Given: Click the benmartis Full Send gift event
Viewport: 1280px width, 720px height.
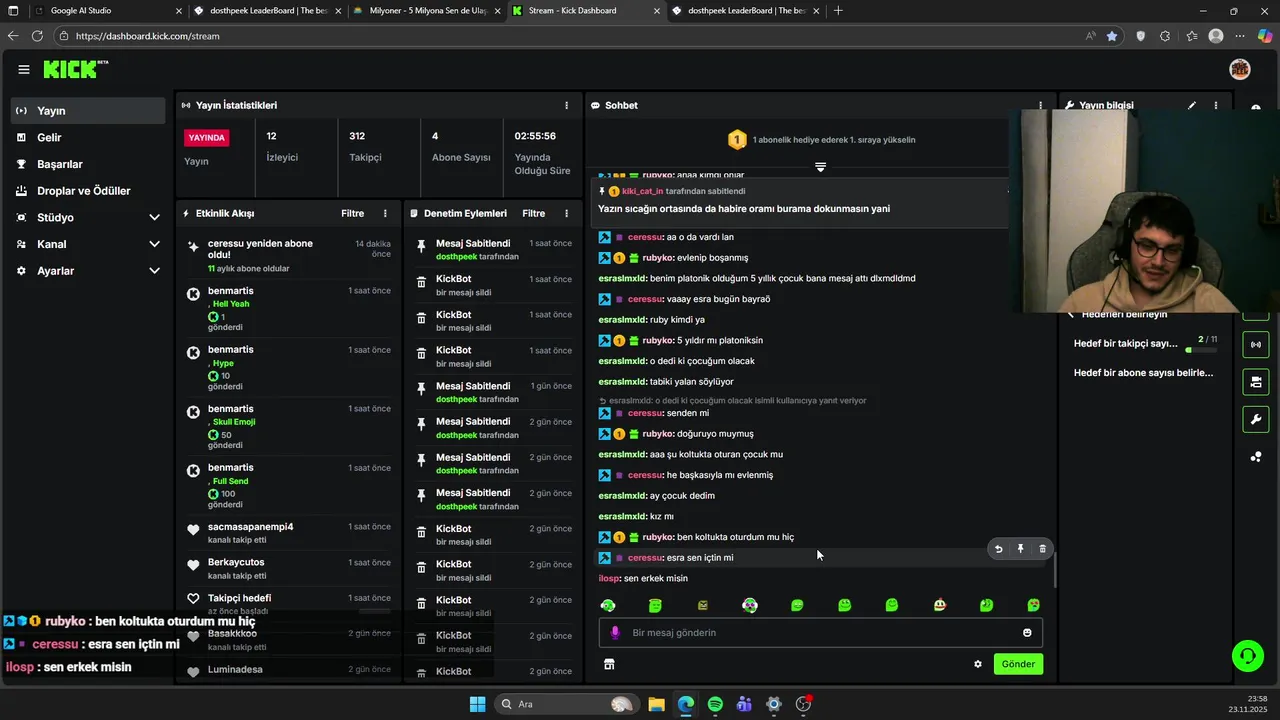Looking at the screenshot, I should tap(291, 486).
